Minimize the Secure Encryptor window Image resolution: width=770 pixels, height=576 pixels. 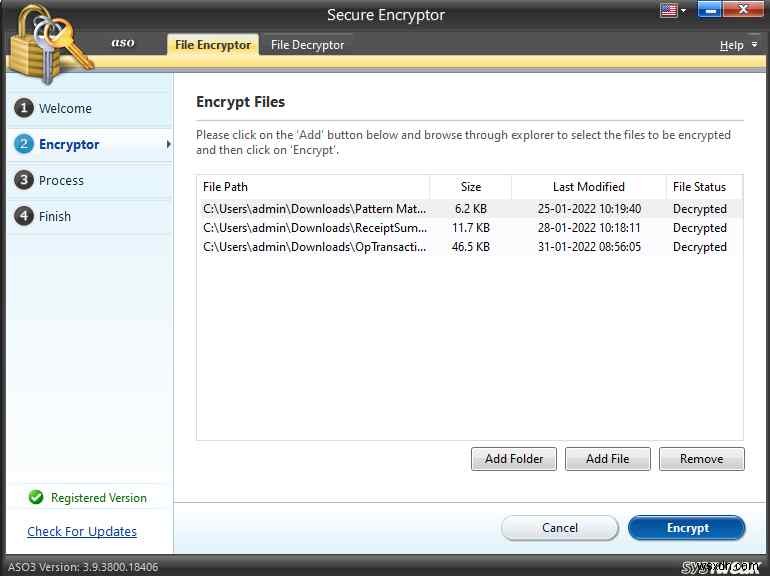(709, 10)
